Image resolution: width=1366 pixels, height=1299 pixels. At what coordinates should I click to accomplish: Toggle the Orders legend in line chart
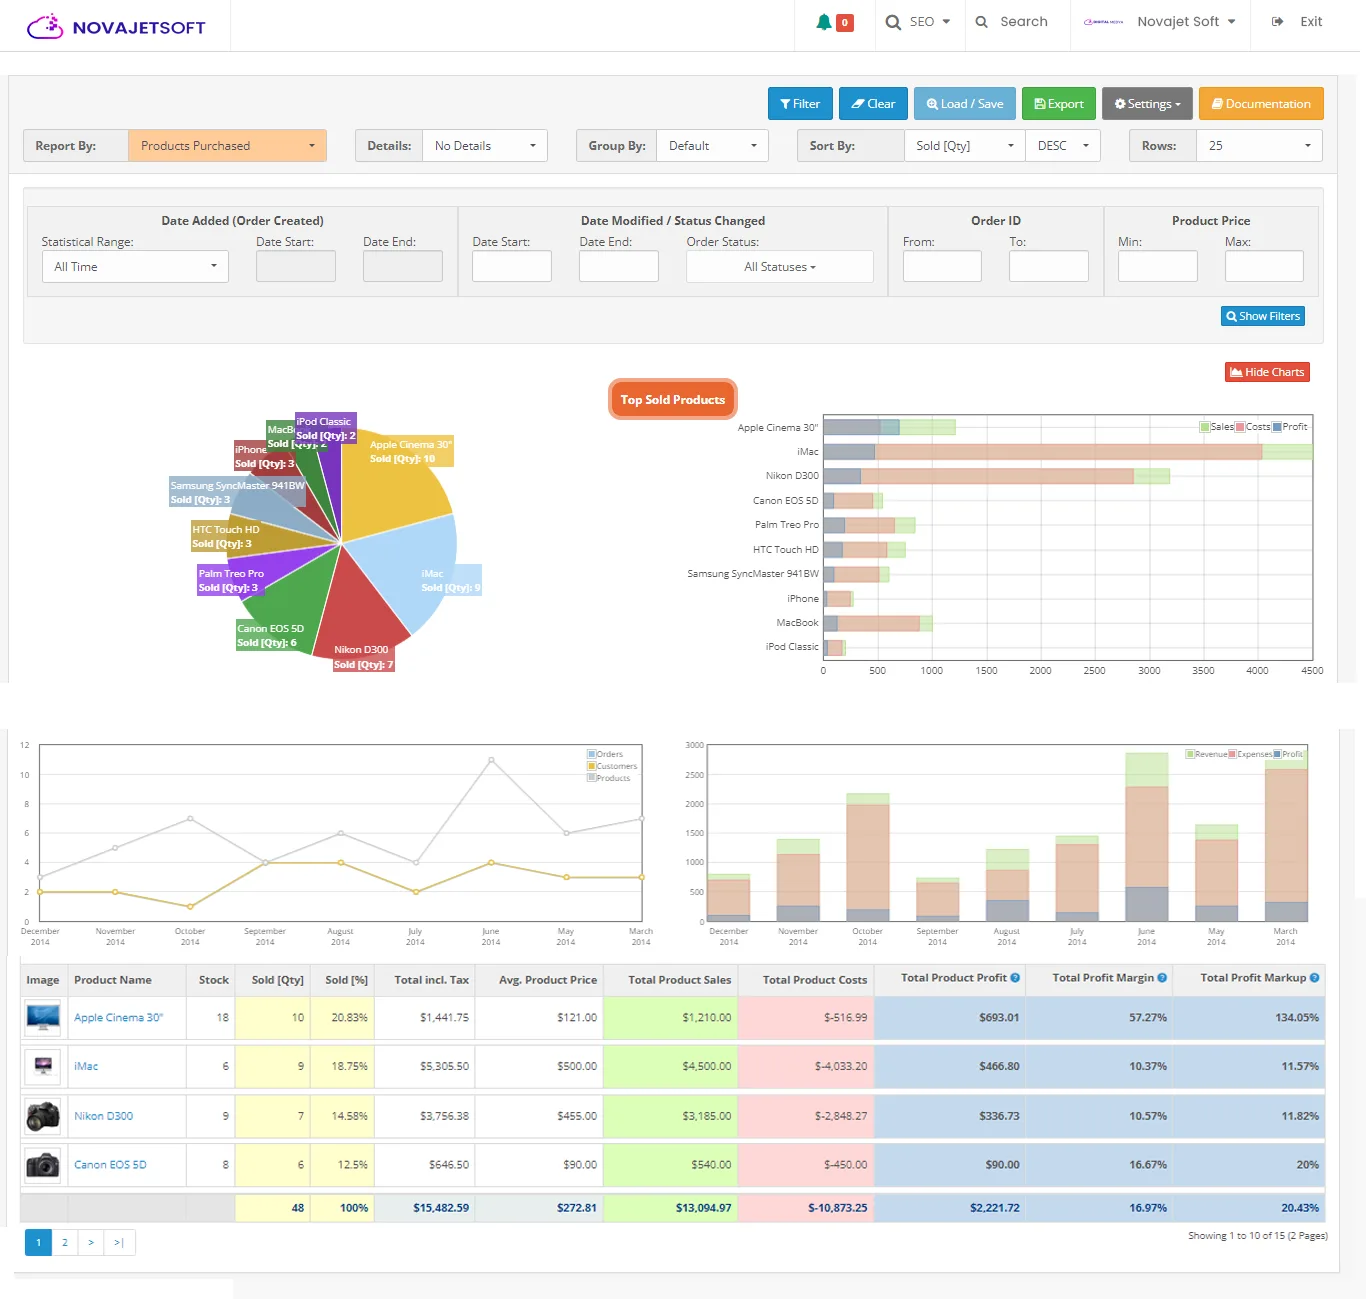pyautogui.click(x=605, y=754)
